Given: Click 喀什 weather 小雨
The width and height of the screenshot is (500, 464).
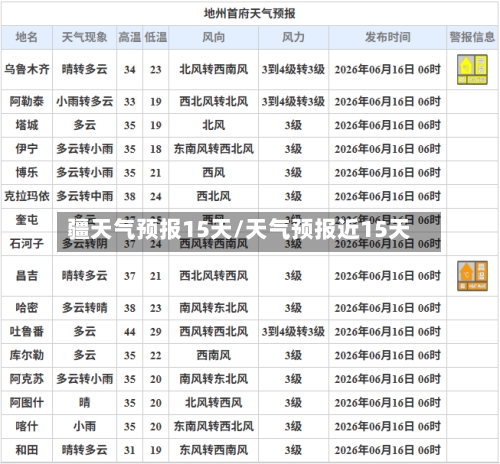Looking at the screenshot, I should click(x=84, y=426).
